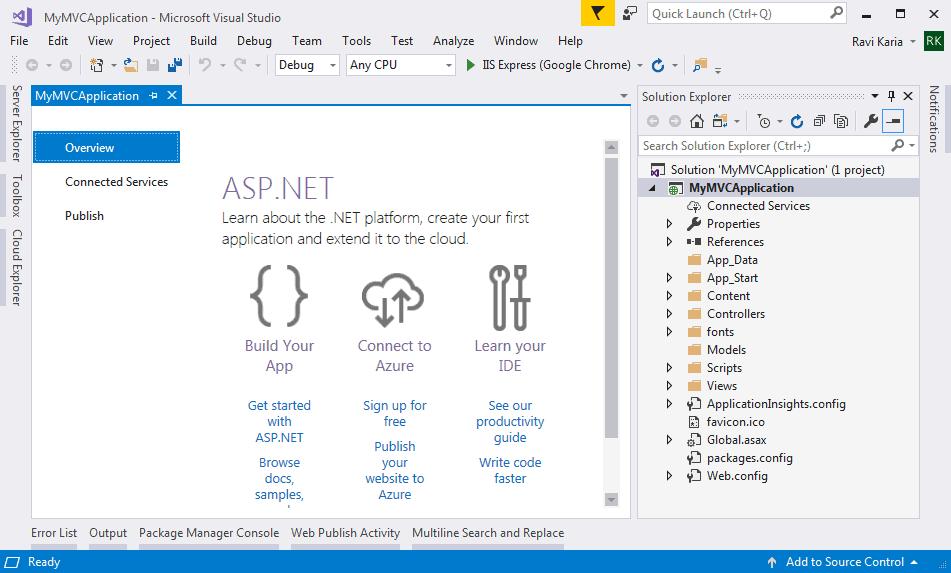
Task: Click the Navigate Forward toolbar arrow
Action: click(x=66, y=65)
